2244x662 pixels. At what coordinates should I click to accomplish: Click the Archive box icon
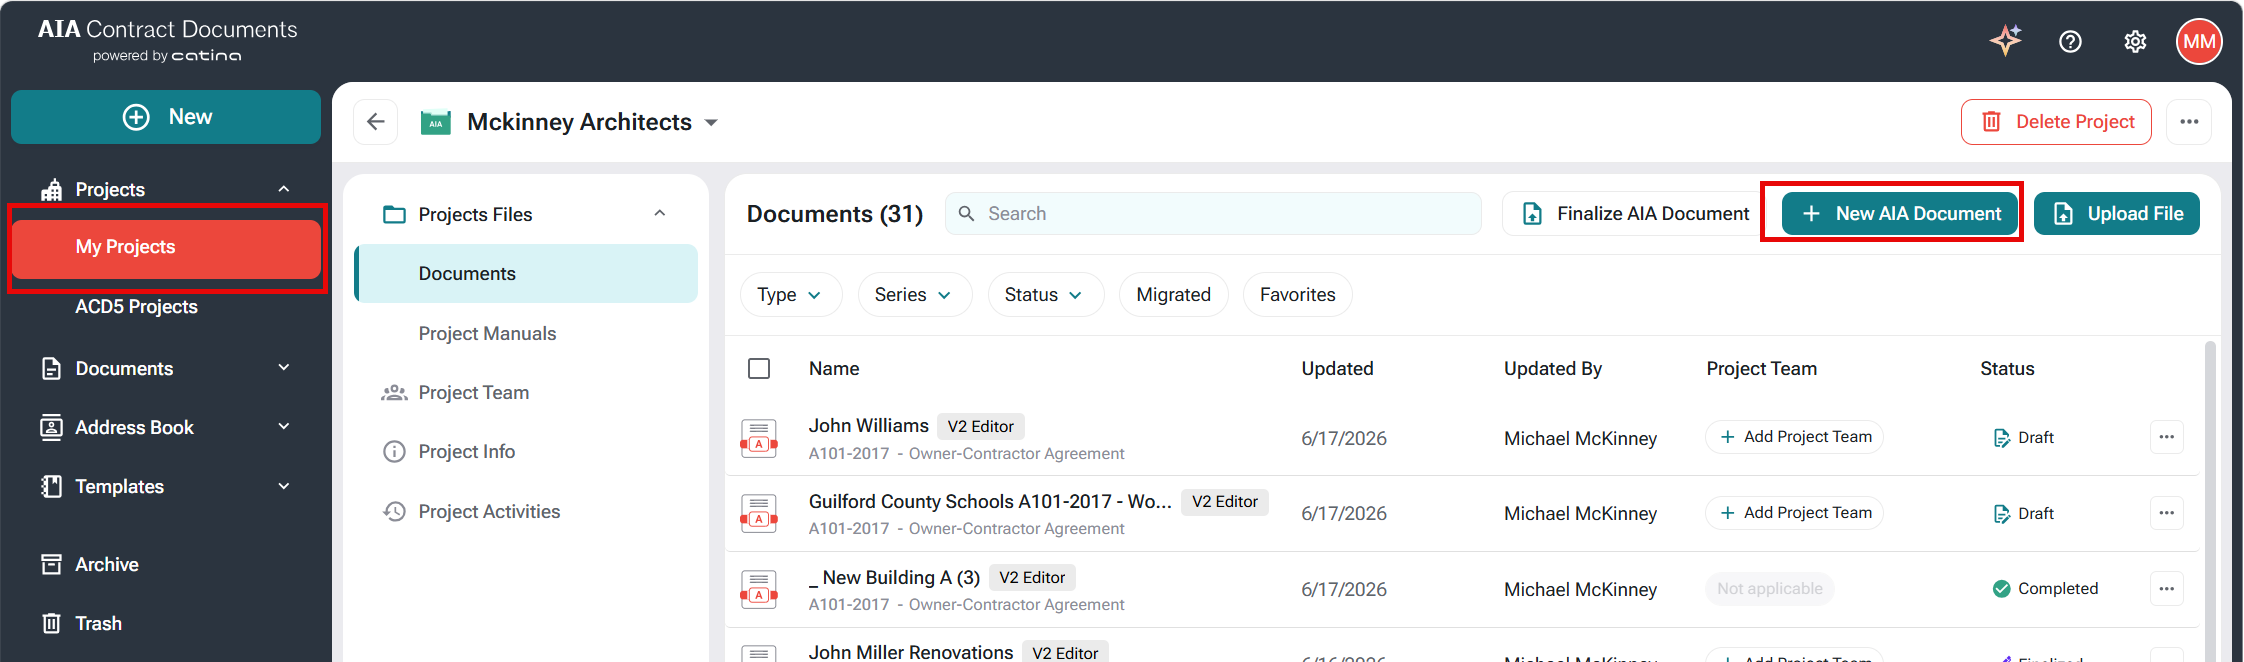pos(51,565)
